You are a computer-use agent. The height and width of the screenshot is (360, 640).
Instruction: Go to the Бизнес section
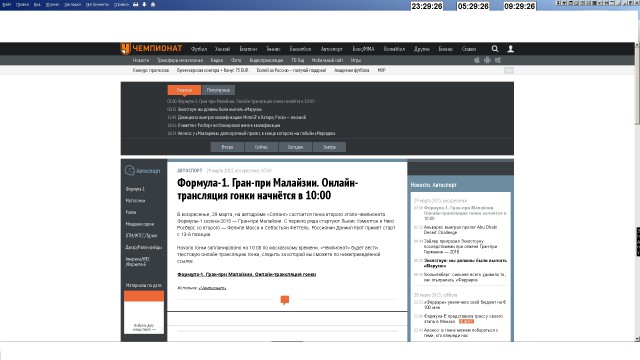446,49
